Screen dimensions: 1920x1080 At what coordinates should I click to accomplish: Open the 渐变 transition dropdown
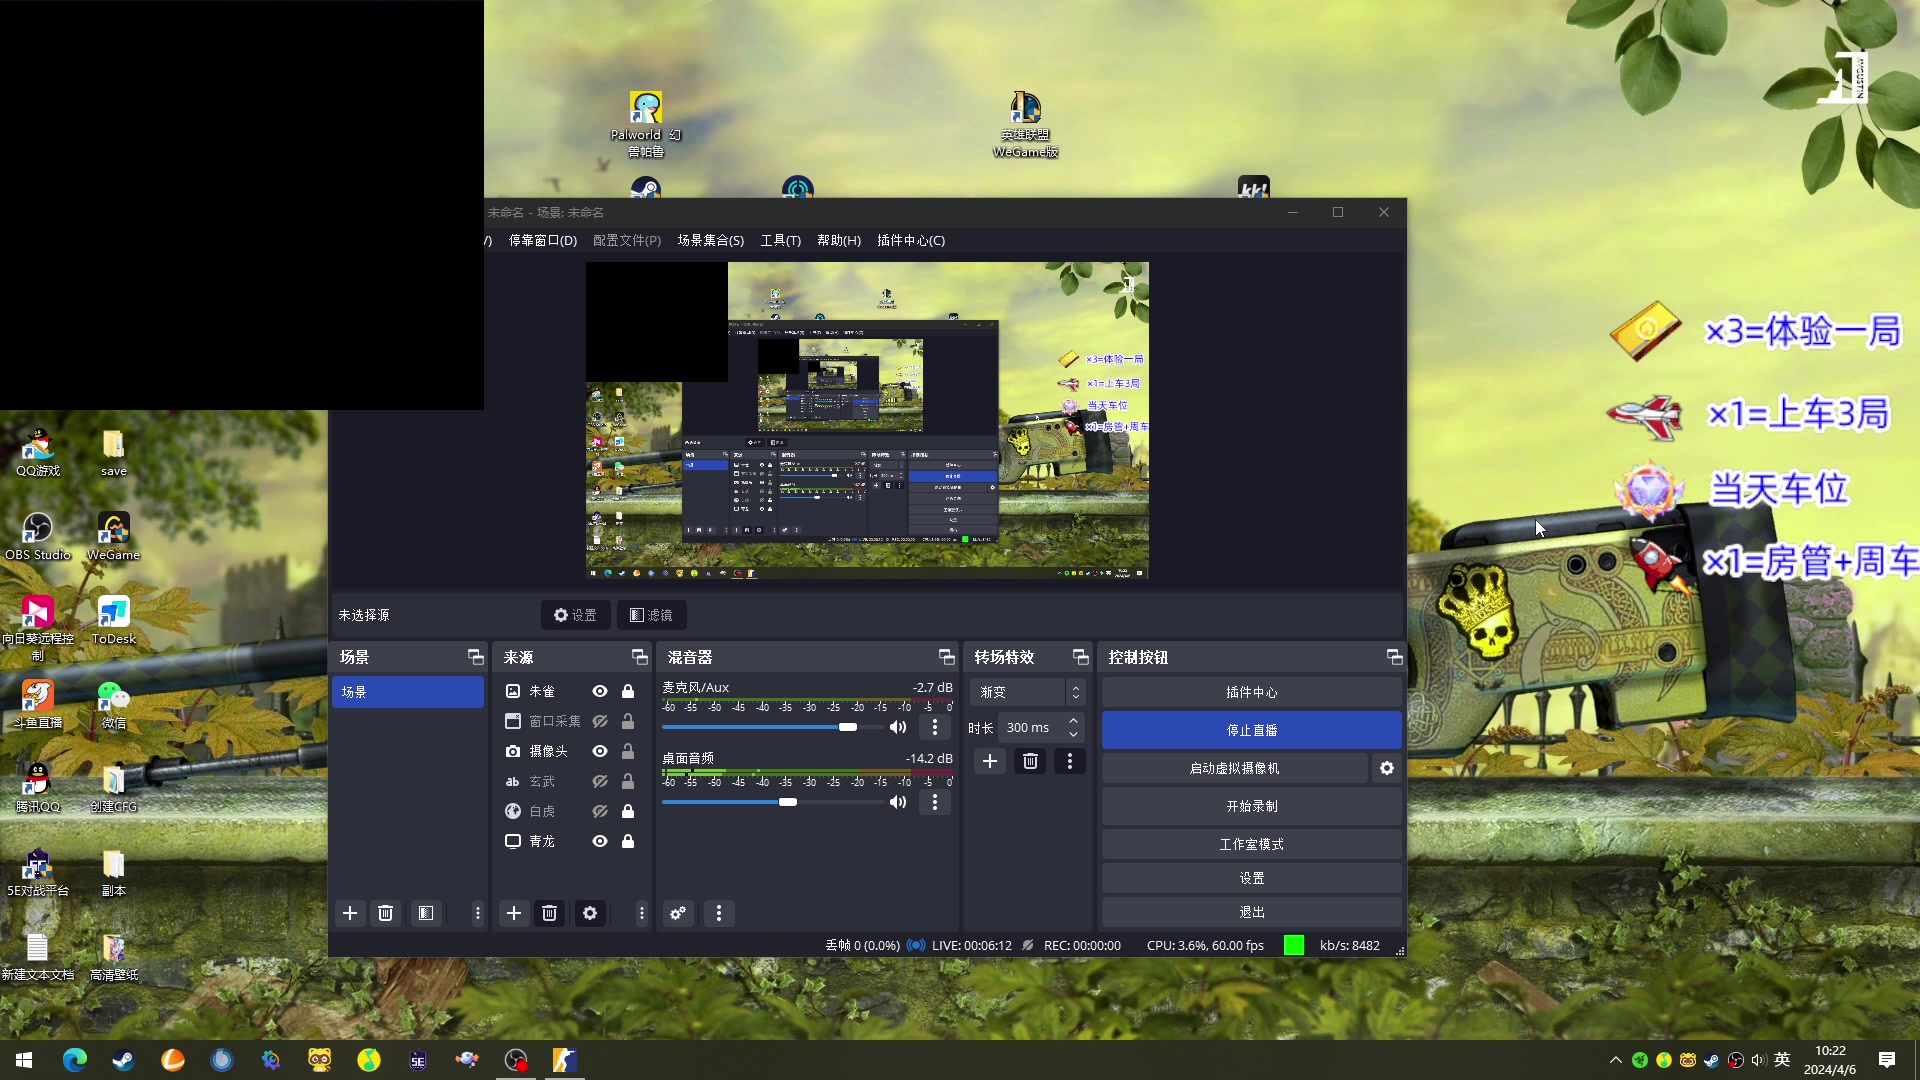(x=1027, y=692)
